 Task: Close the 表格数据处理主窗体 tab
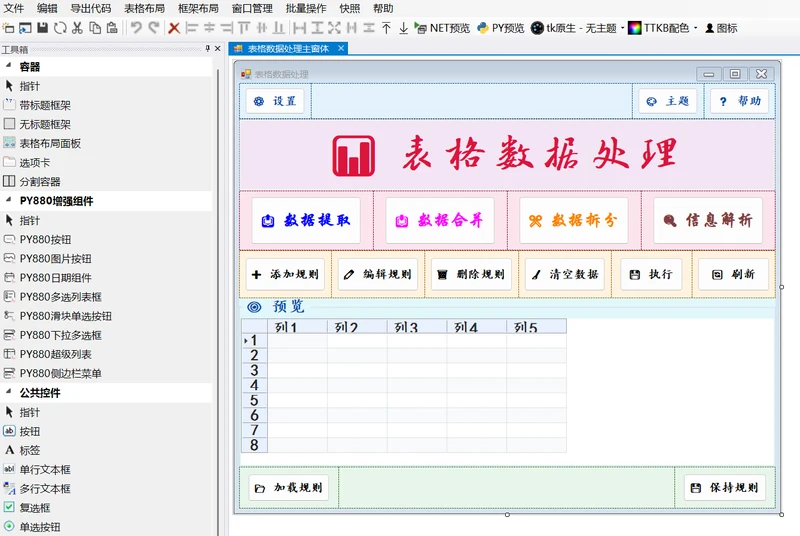[341, 48]
